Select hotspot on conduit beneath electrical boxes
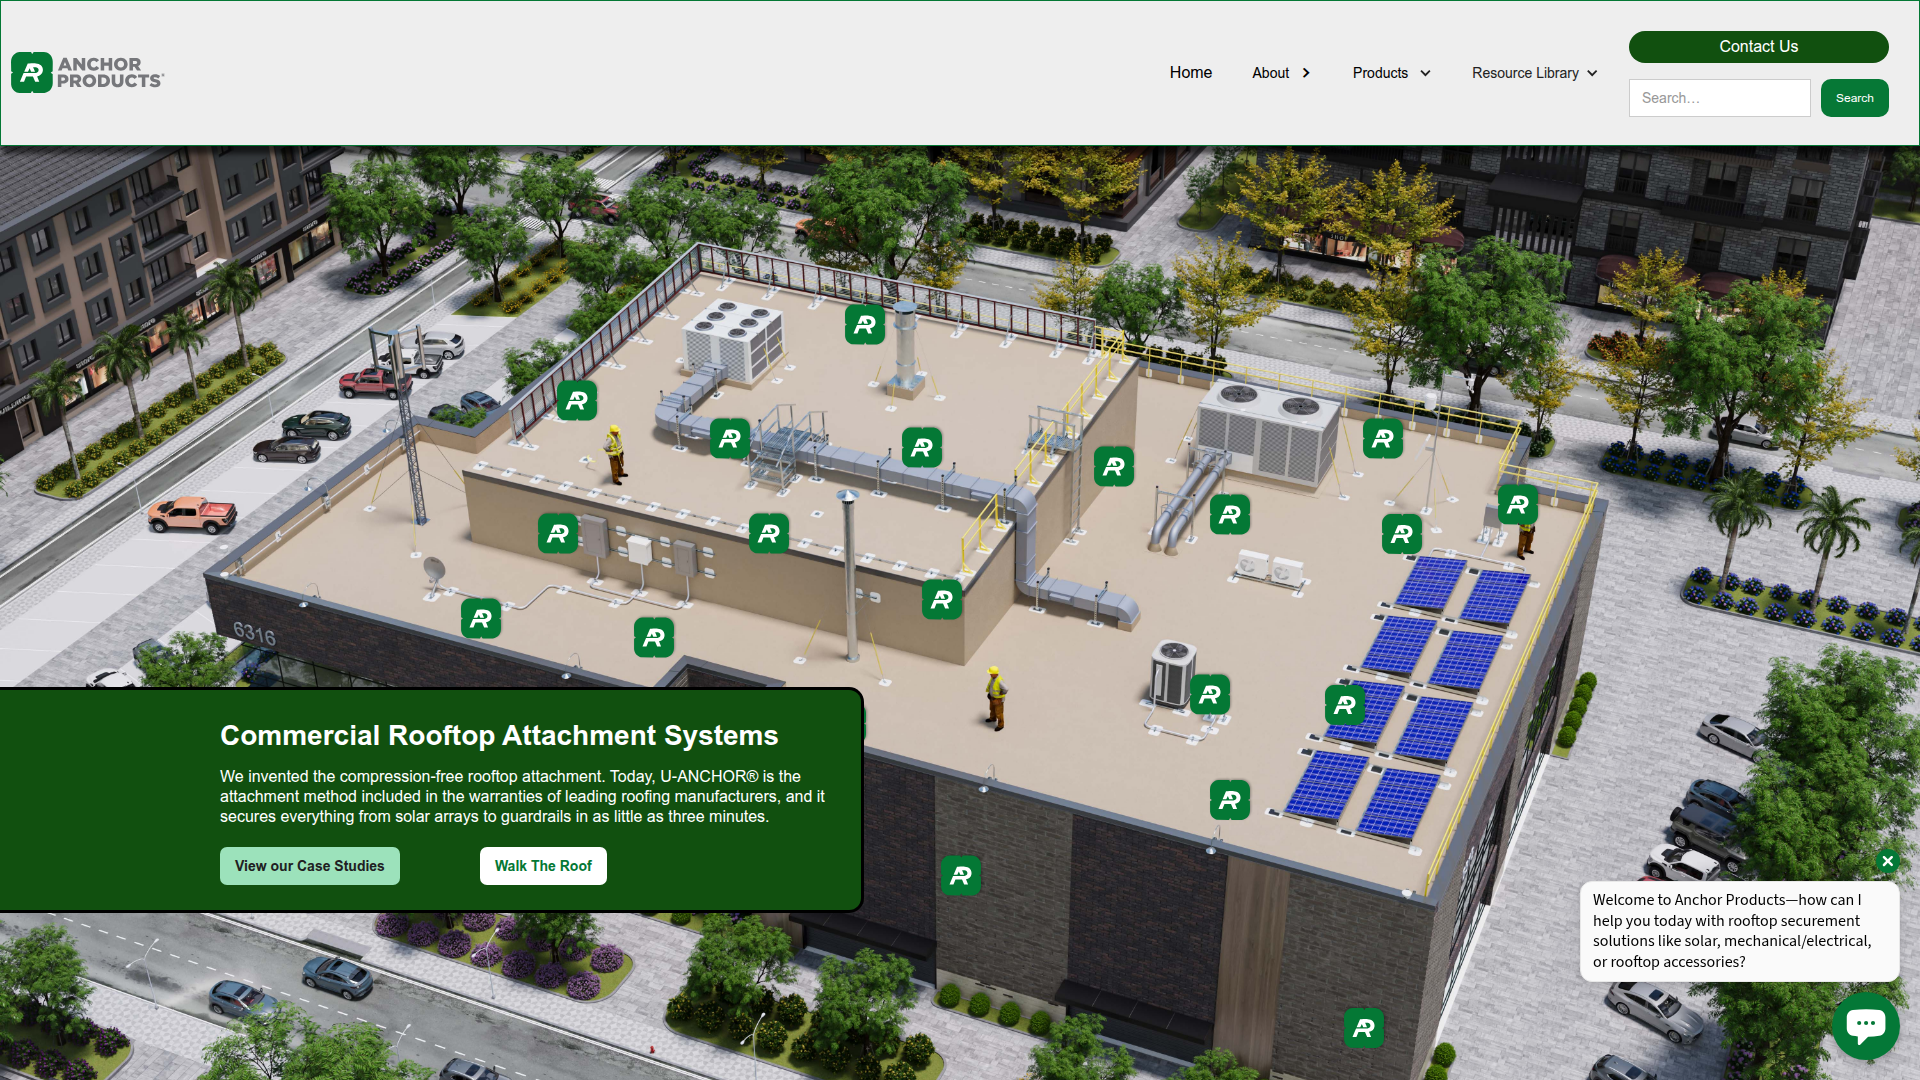The width and height of the screenshot is (1920, 1080). tap(654, 638)
